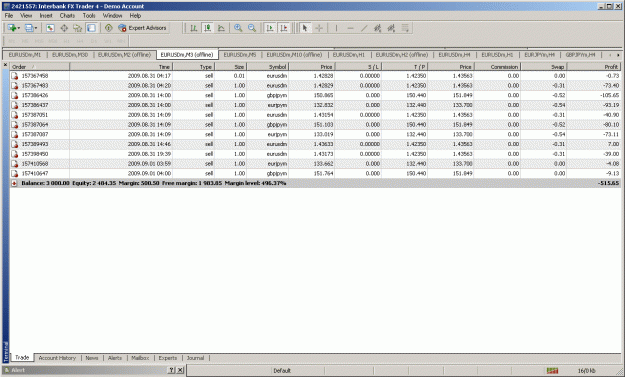Sort orders by the Symbol column header
The height and width of the screenshot is (377, 625).
pyautogui.click(x=267, y=67)
